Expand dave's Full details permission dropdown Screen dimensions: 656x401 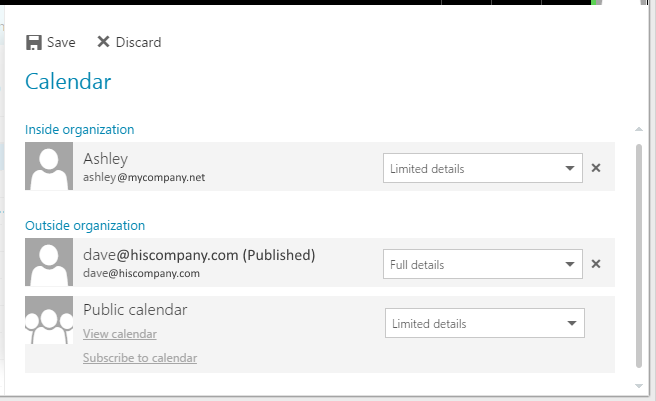tap(483, 265)
